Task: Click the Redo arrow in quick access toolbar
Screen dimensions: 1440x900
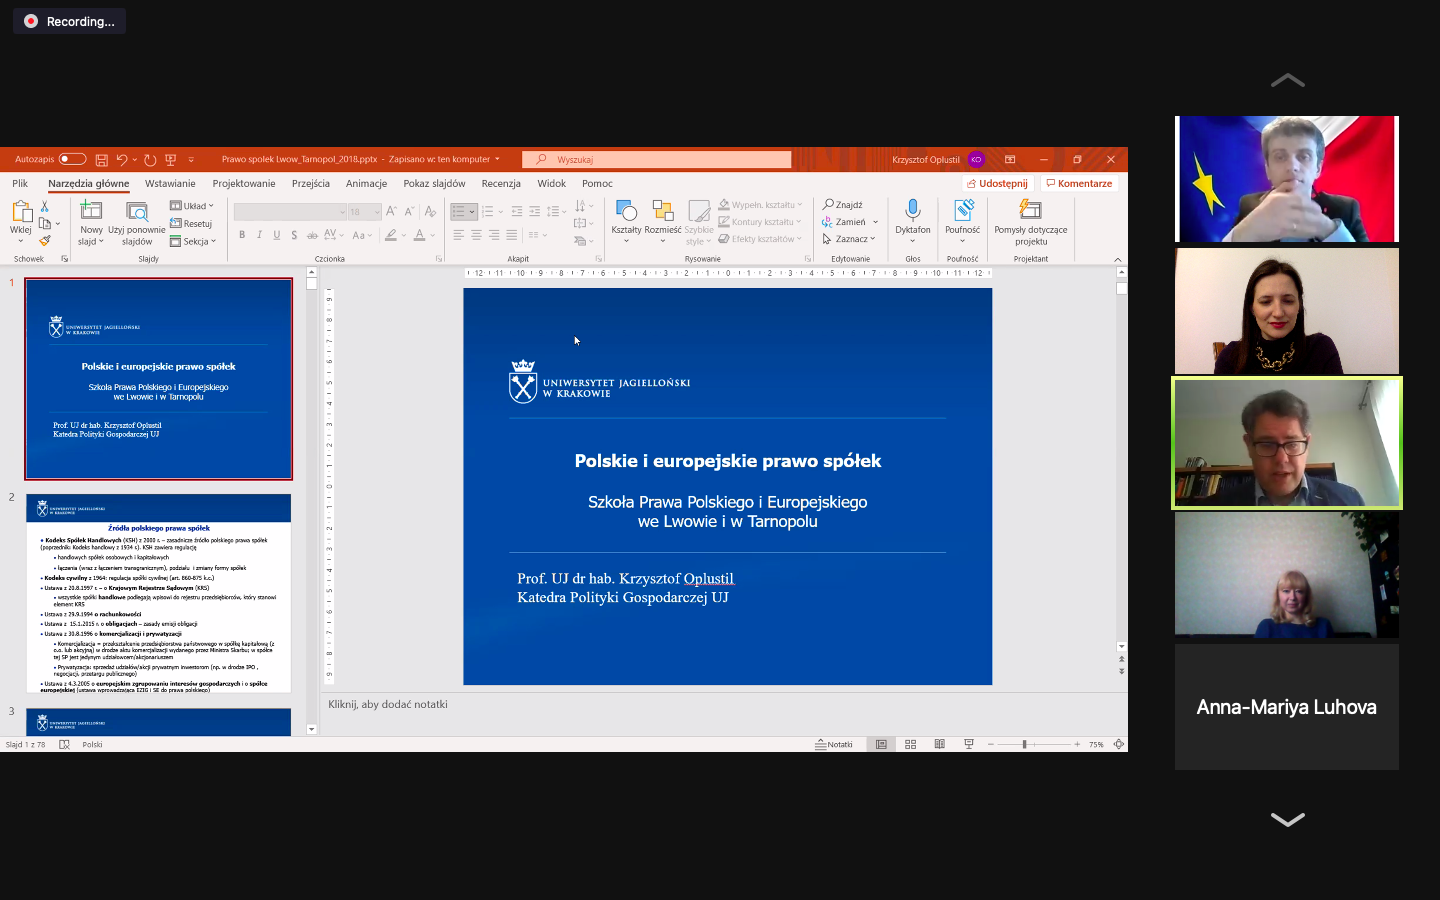Action: click(150, 160)
